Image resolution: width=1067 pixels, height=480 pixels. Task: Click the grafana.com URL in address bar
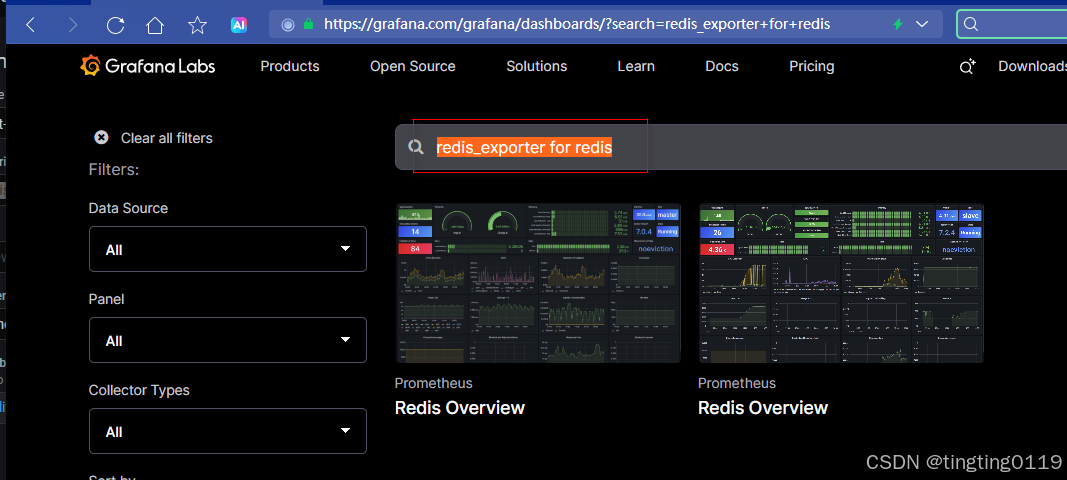pyautogui.click(x=577, y=25)
